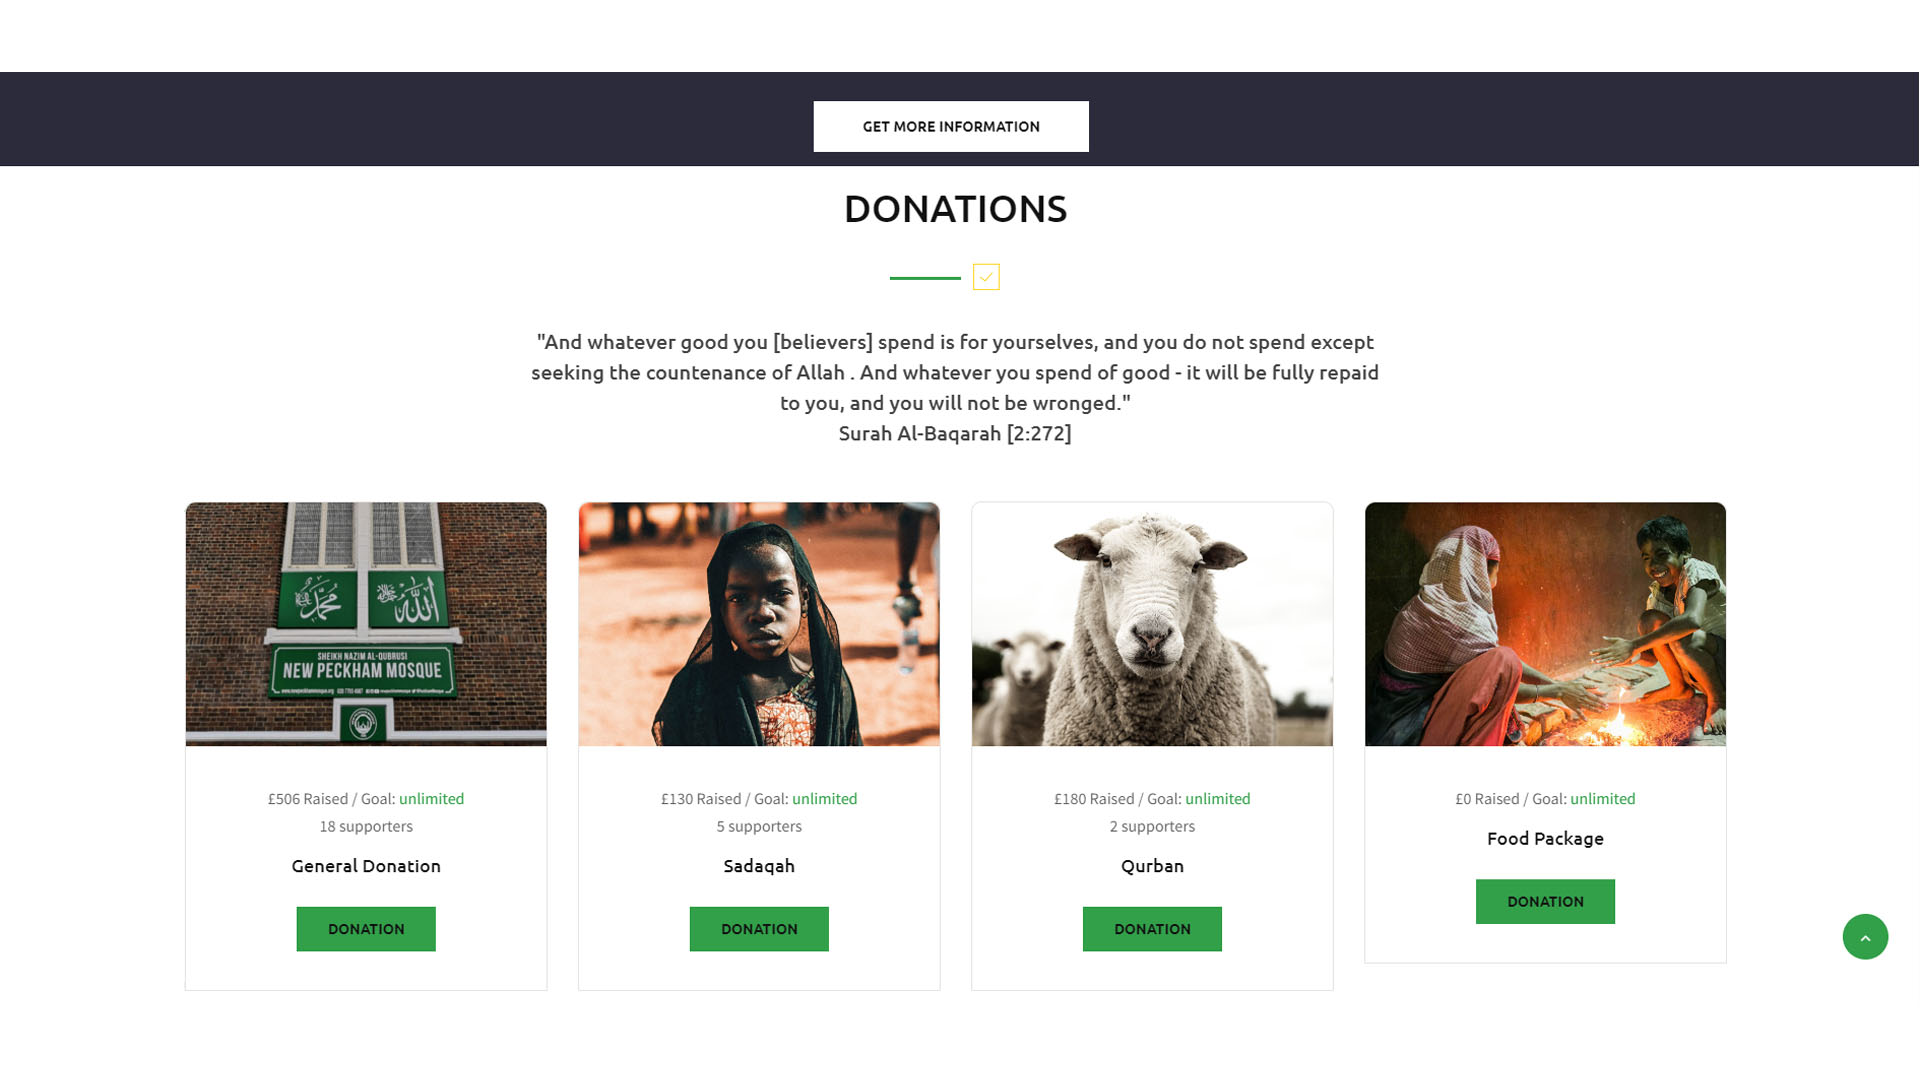Open the Food Package fire photo
The image size is (1920, 1080).
(x=1545, y=624)
